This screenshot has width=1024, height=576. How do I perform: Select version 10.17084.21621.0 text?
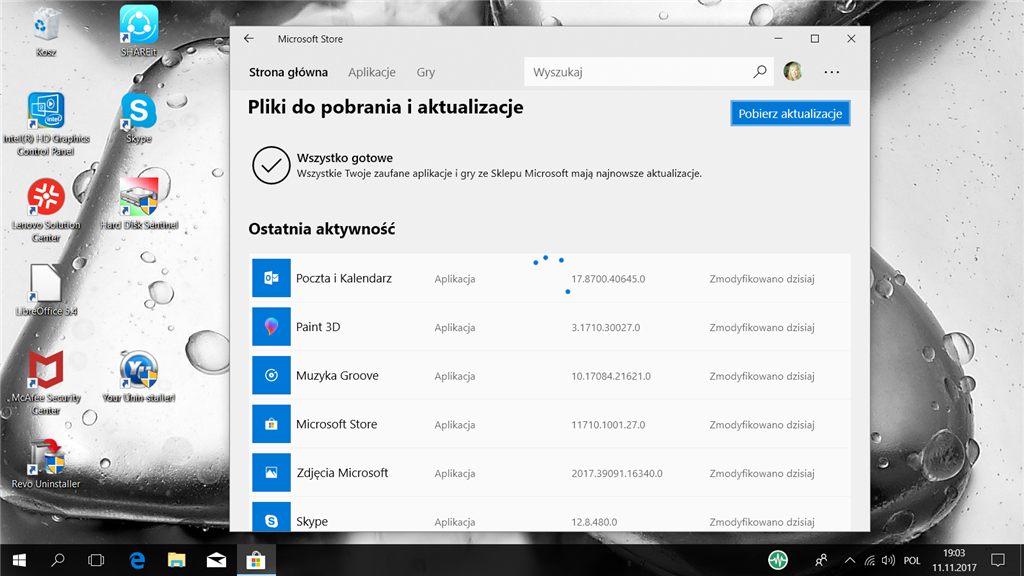611,376
